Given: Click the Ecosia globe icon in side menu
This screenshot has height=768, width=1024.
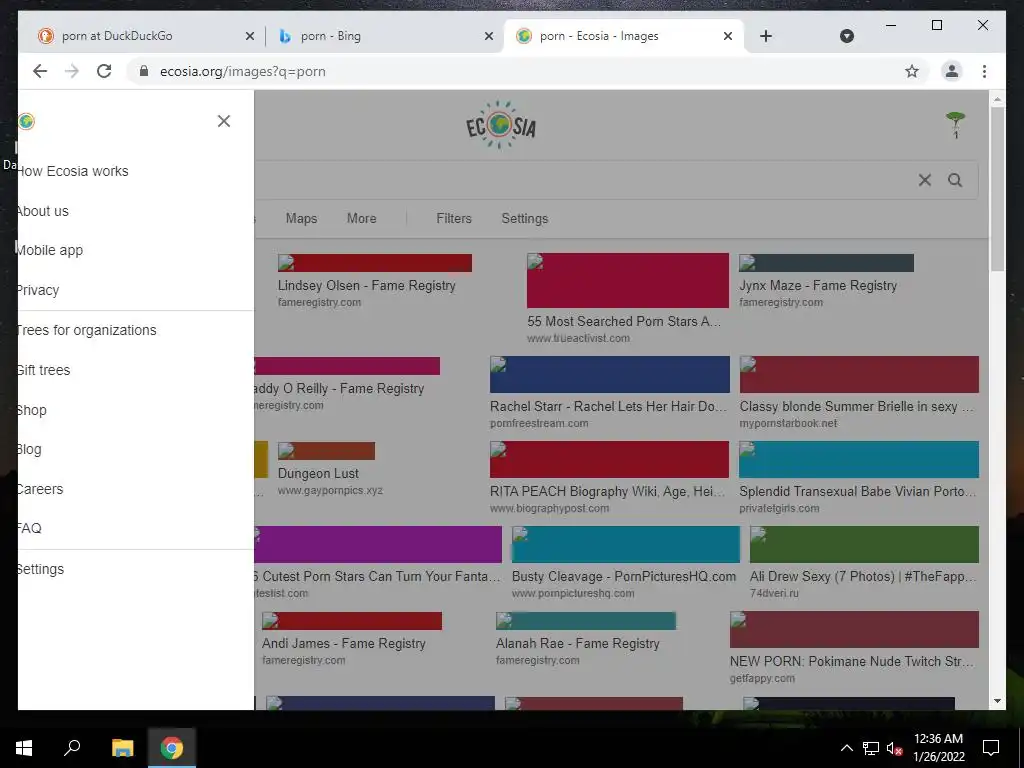Looking at the screenshot, I should (26, 121).
